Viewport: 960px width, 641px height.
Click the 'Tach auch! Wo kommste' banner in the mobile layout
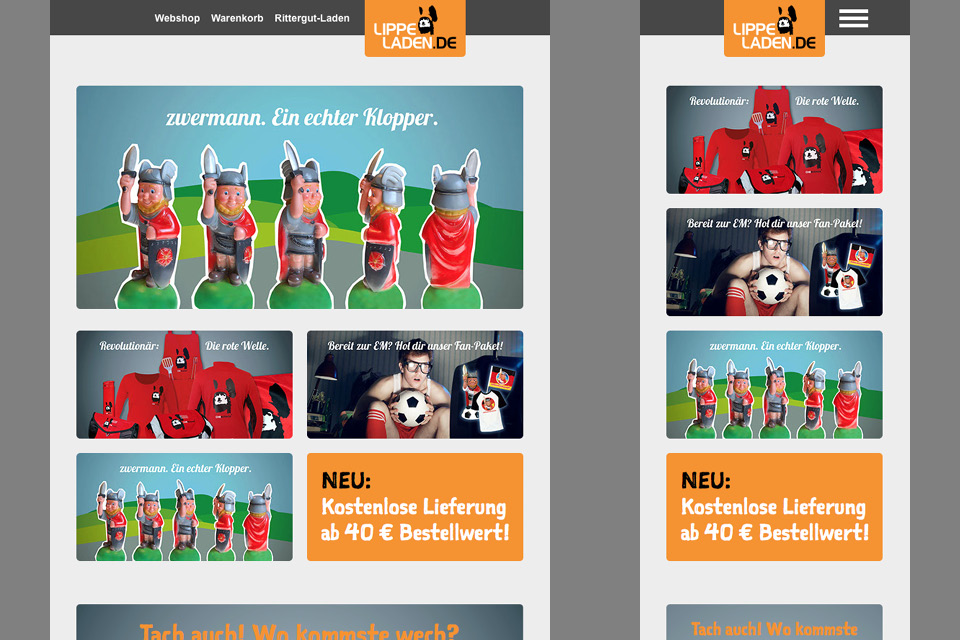pyautogui.click(x=774, y=622)
